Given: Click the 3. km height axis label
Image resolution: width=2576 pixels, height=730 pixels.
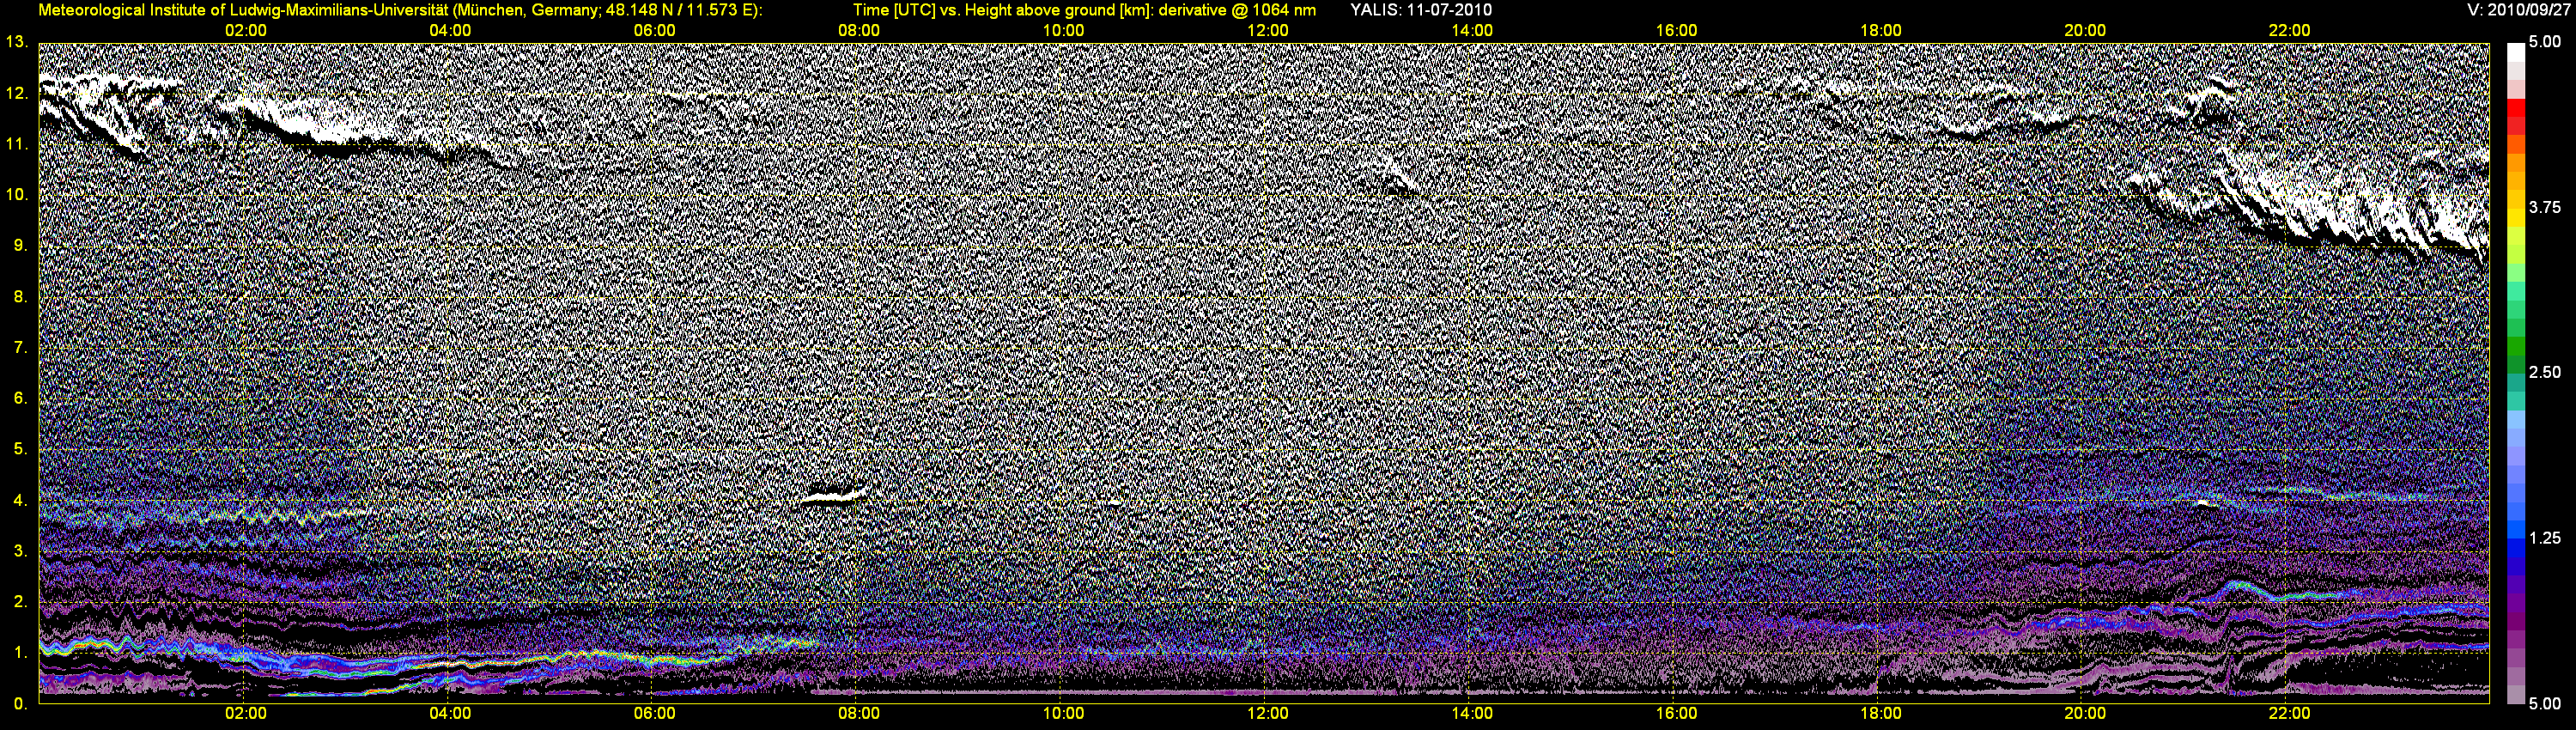Looking at the screenshot, I should [x=20, y=551].
